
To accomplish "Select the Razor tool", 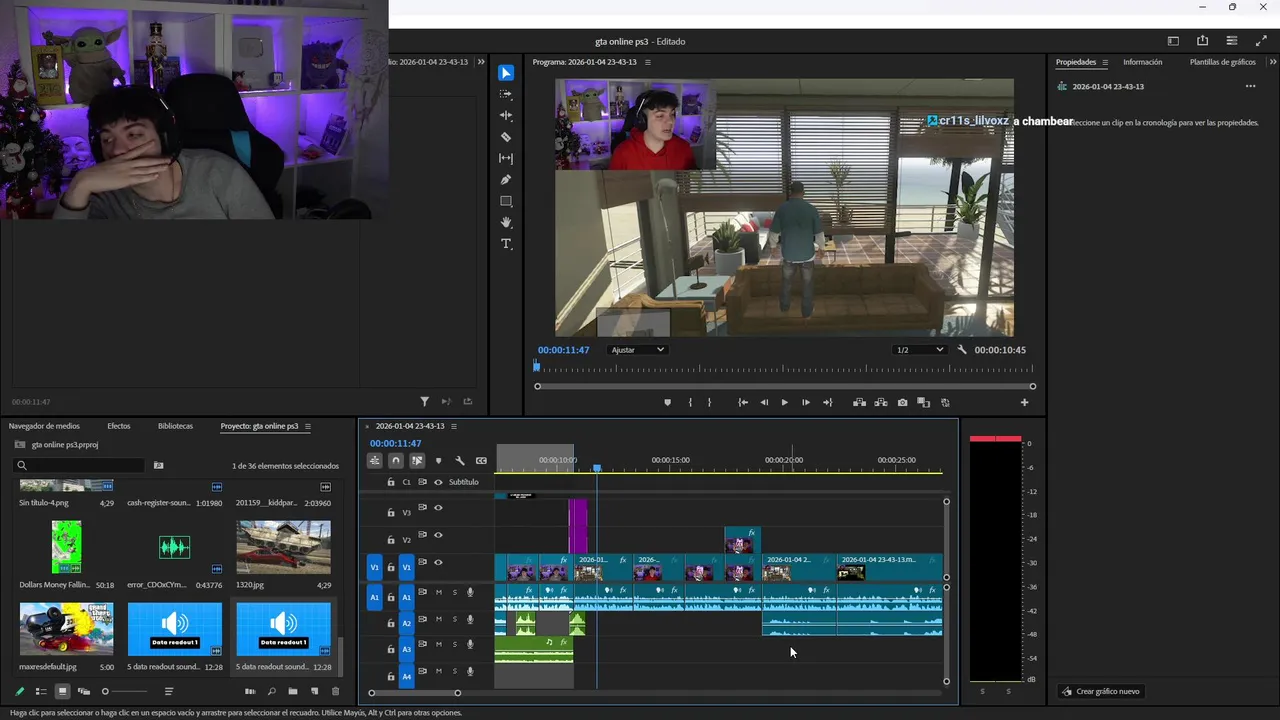I will [506, 137].
